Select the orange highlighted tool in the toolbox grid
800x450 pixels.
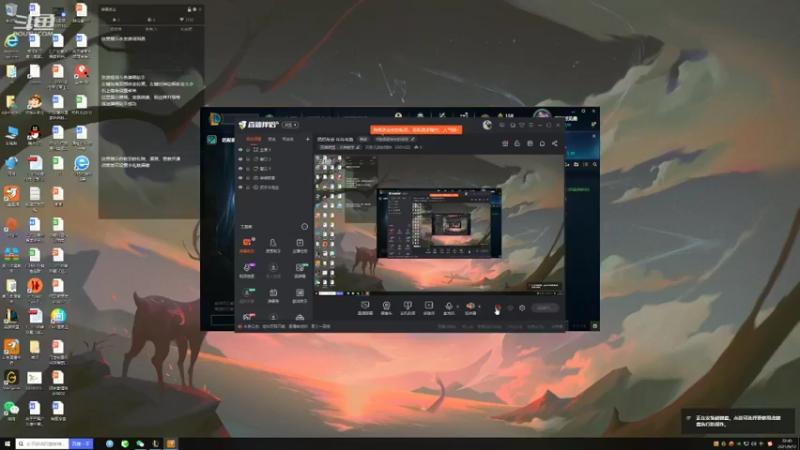247,245
